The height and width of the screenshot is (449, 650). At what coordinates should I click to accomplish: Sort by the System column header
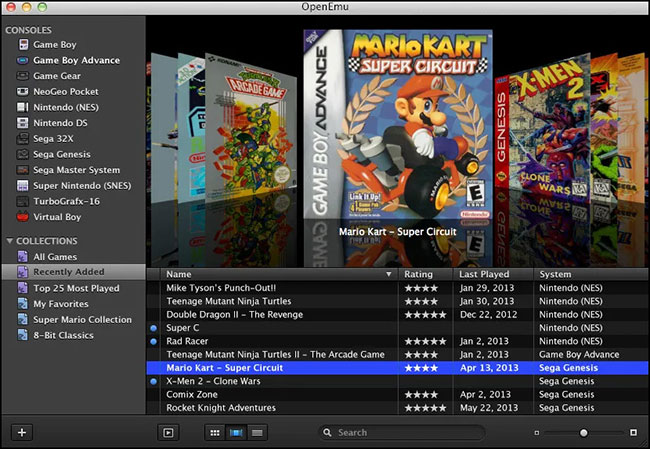[x=591, y=274]
